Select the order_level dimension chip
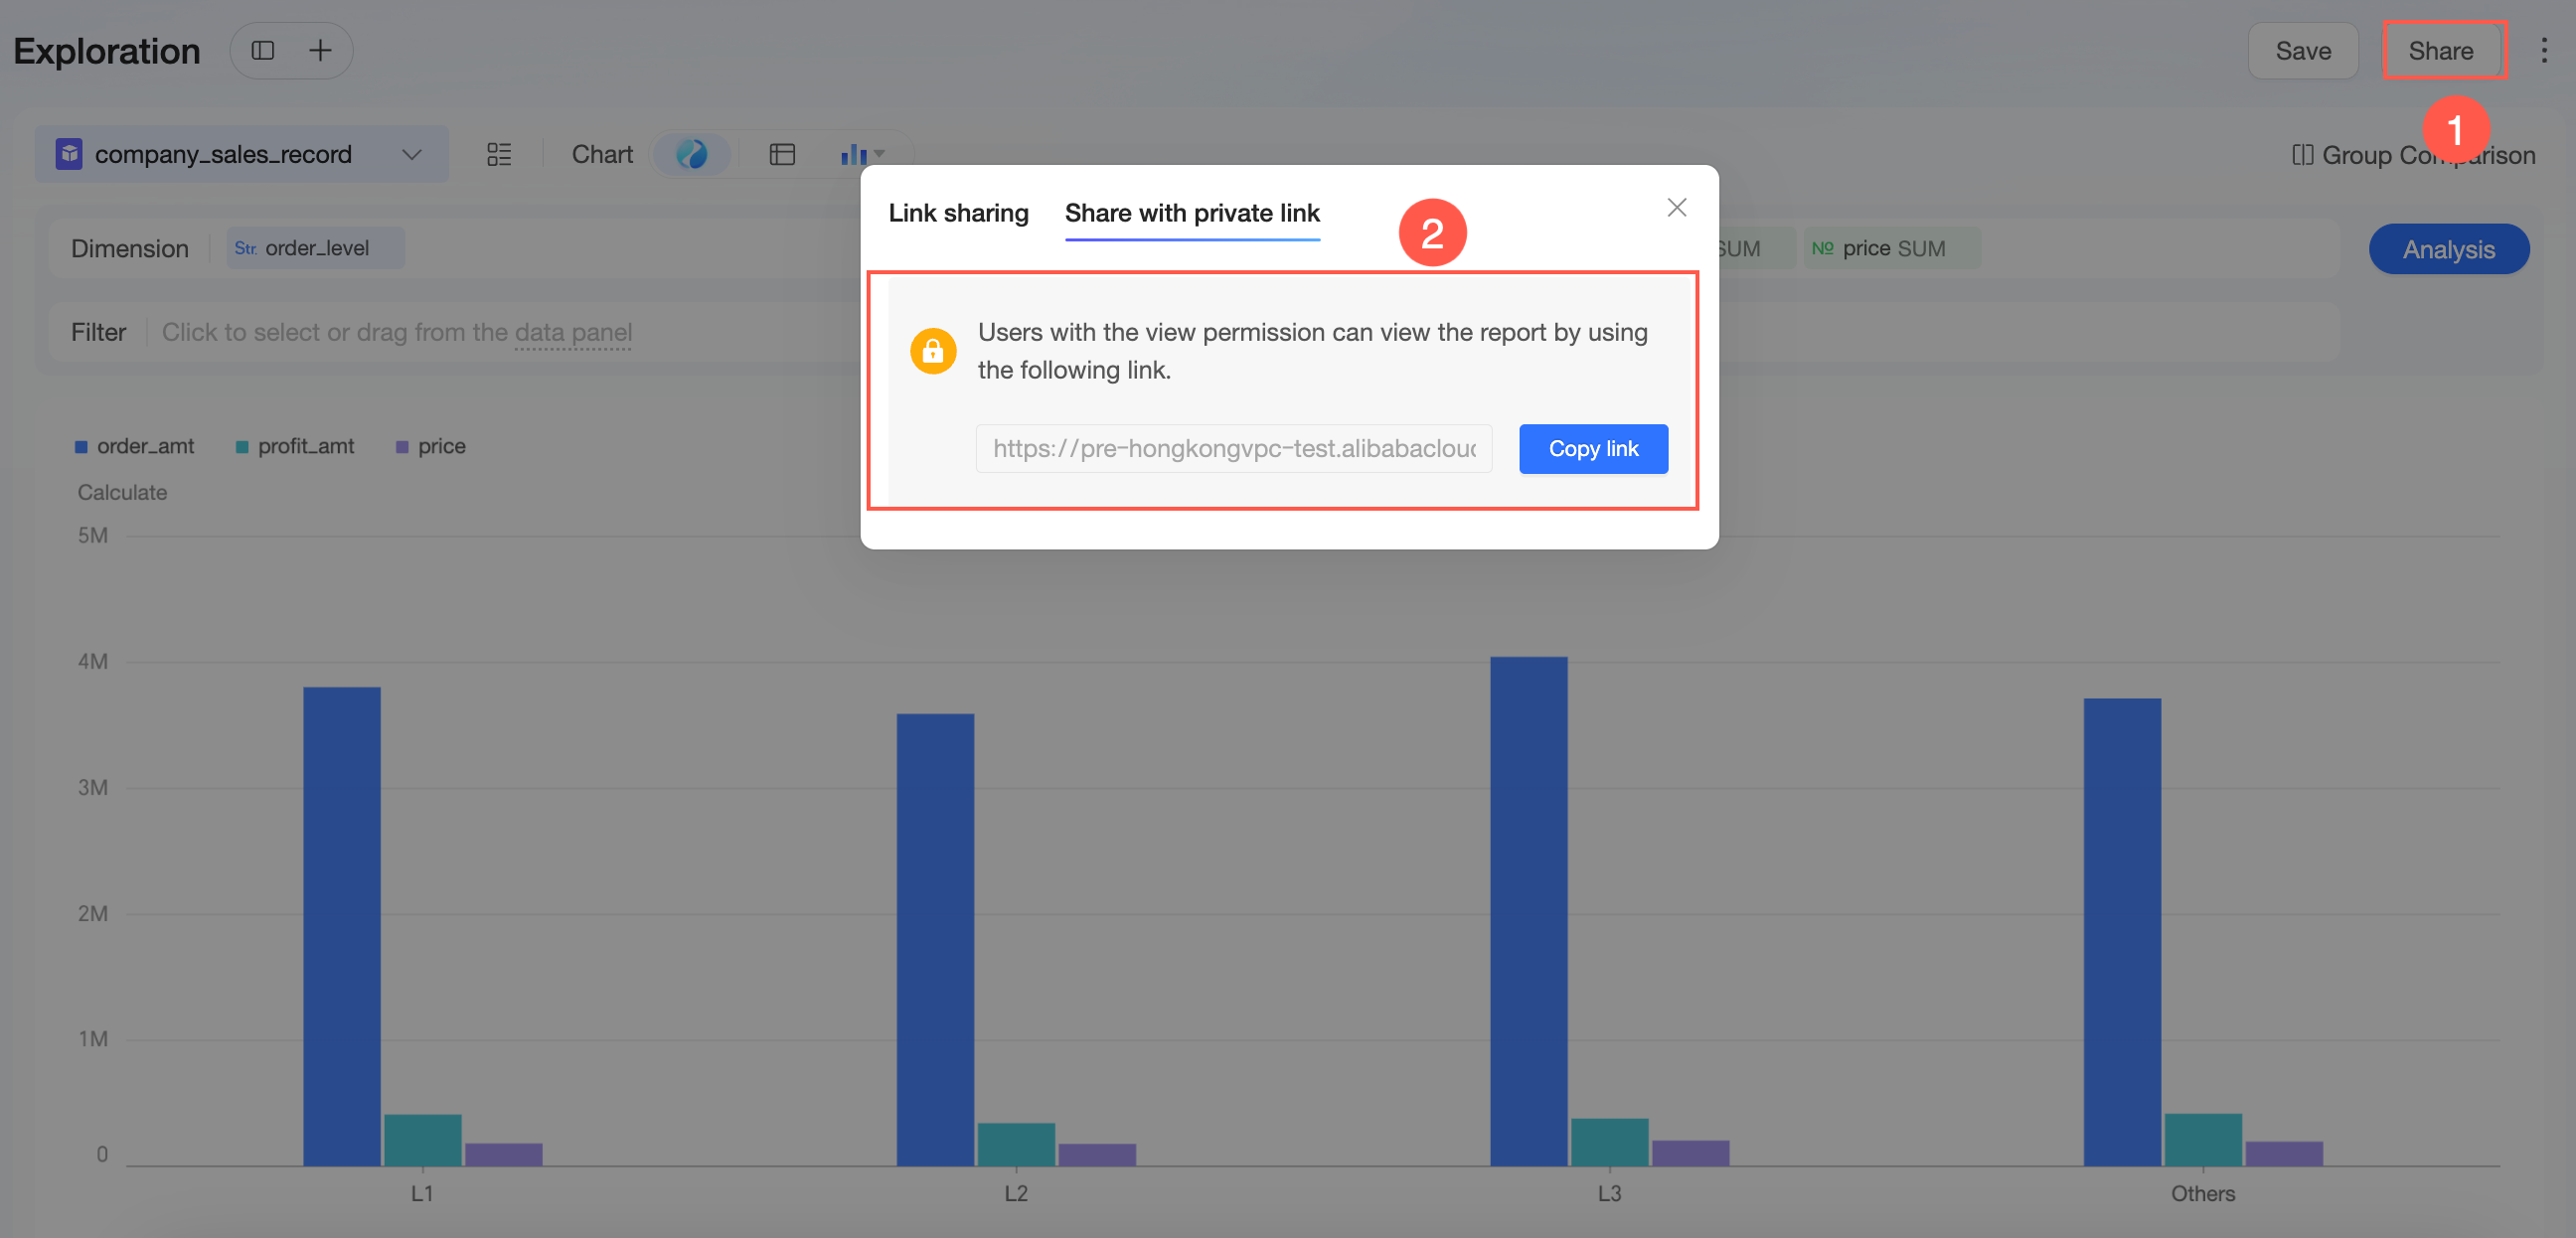 [316, 248]
